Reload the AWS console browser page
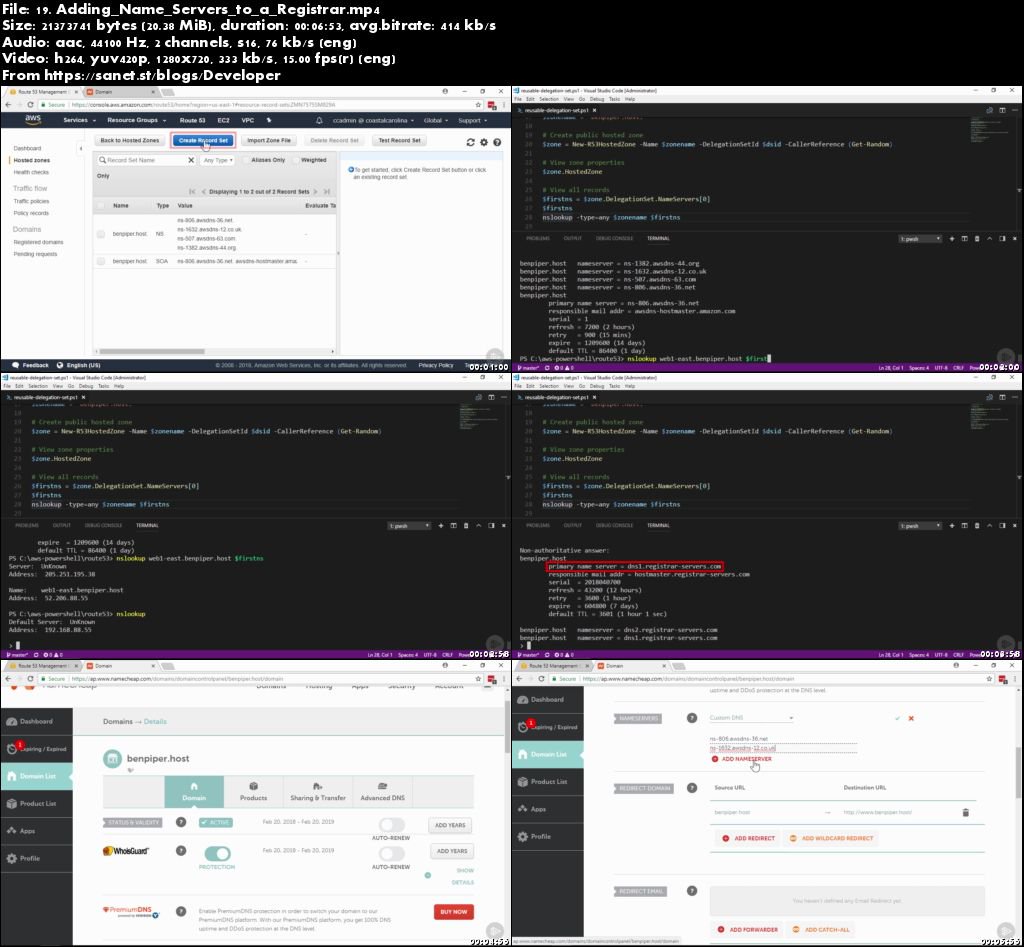The height and width of the screenshot is (947, 1024). (x=30, y=104)
